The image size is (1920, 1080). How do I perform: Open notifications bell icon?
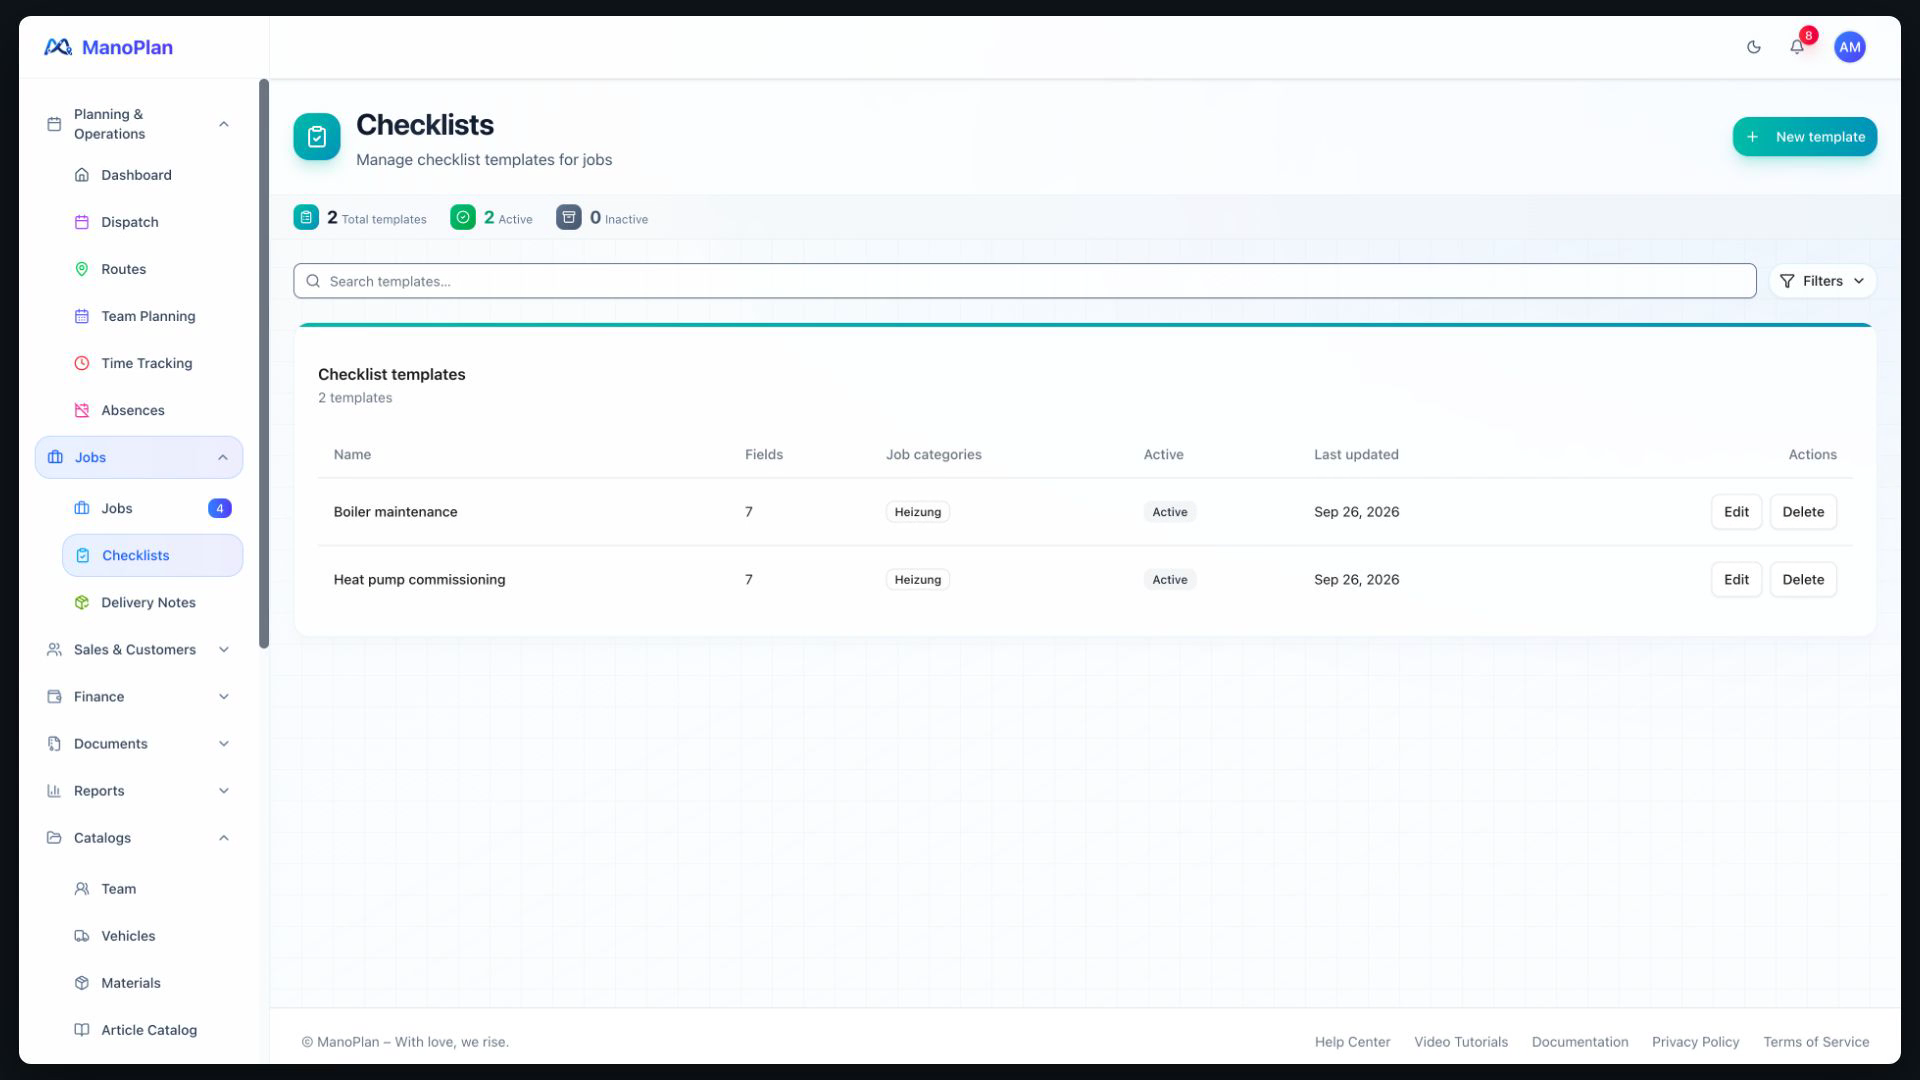coord(1797,47)
